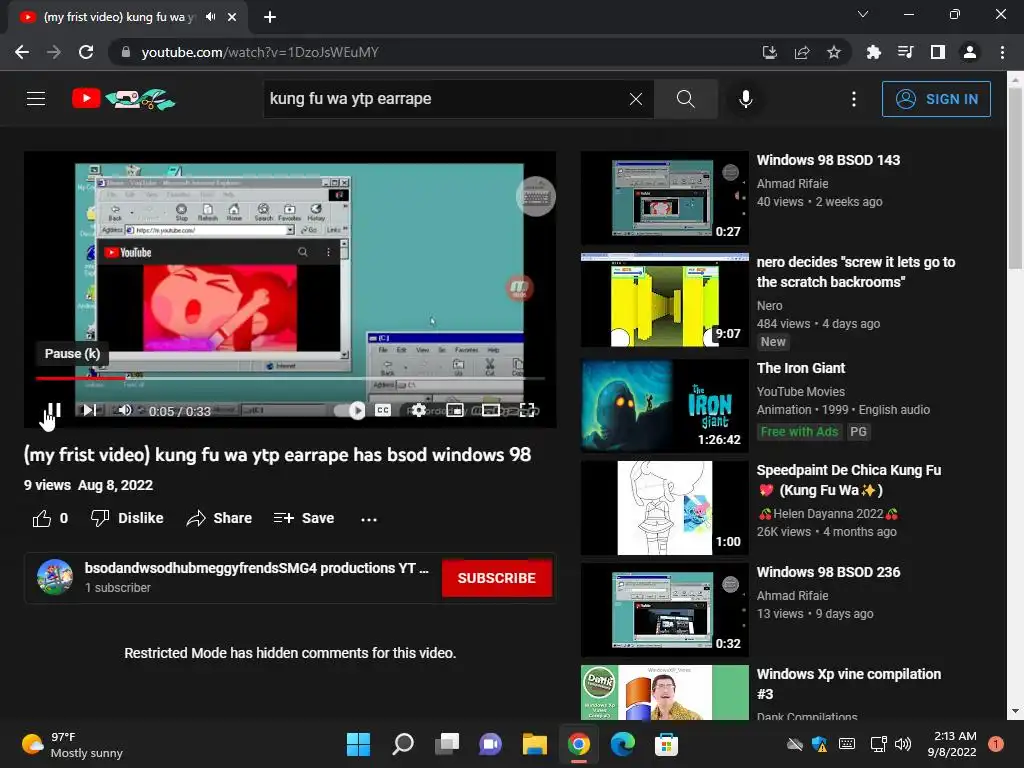This screenshot has width=1024, height=768.
Task: Open the Share dialog
Action: [219, 519]
